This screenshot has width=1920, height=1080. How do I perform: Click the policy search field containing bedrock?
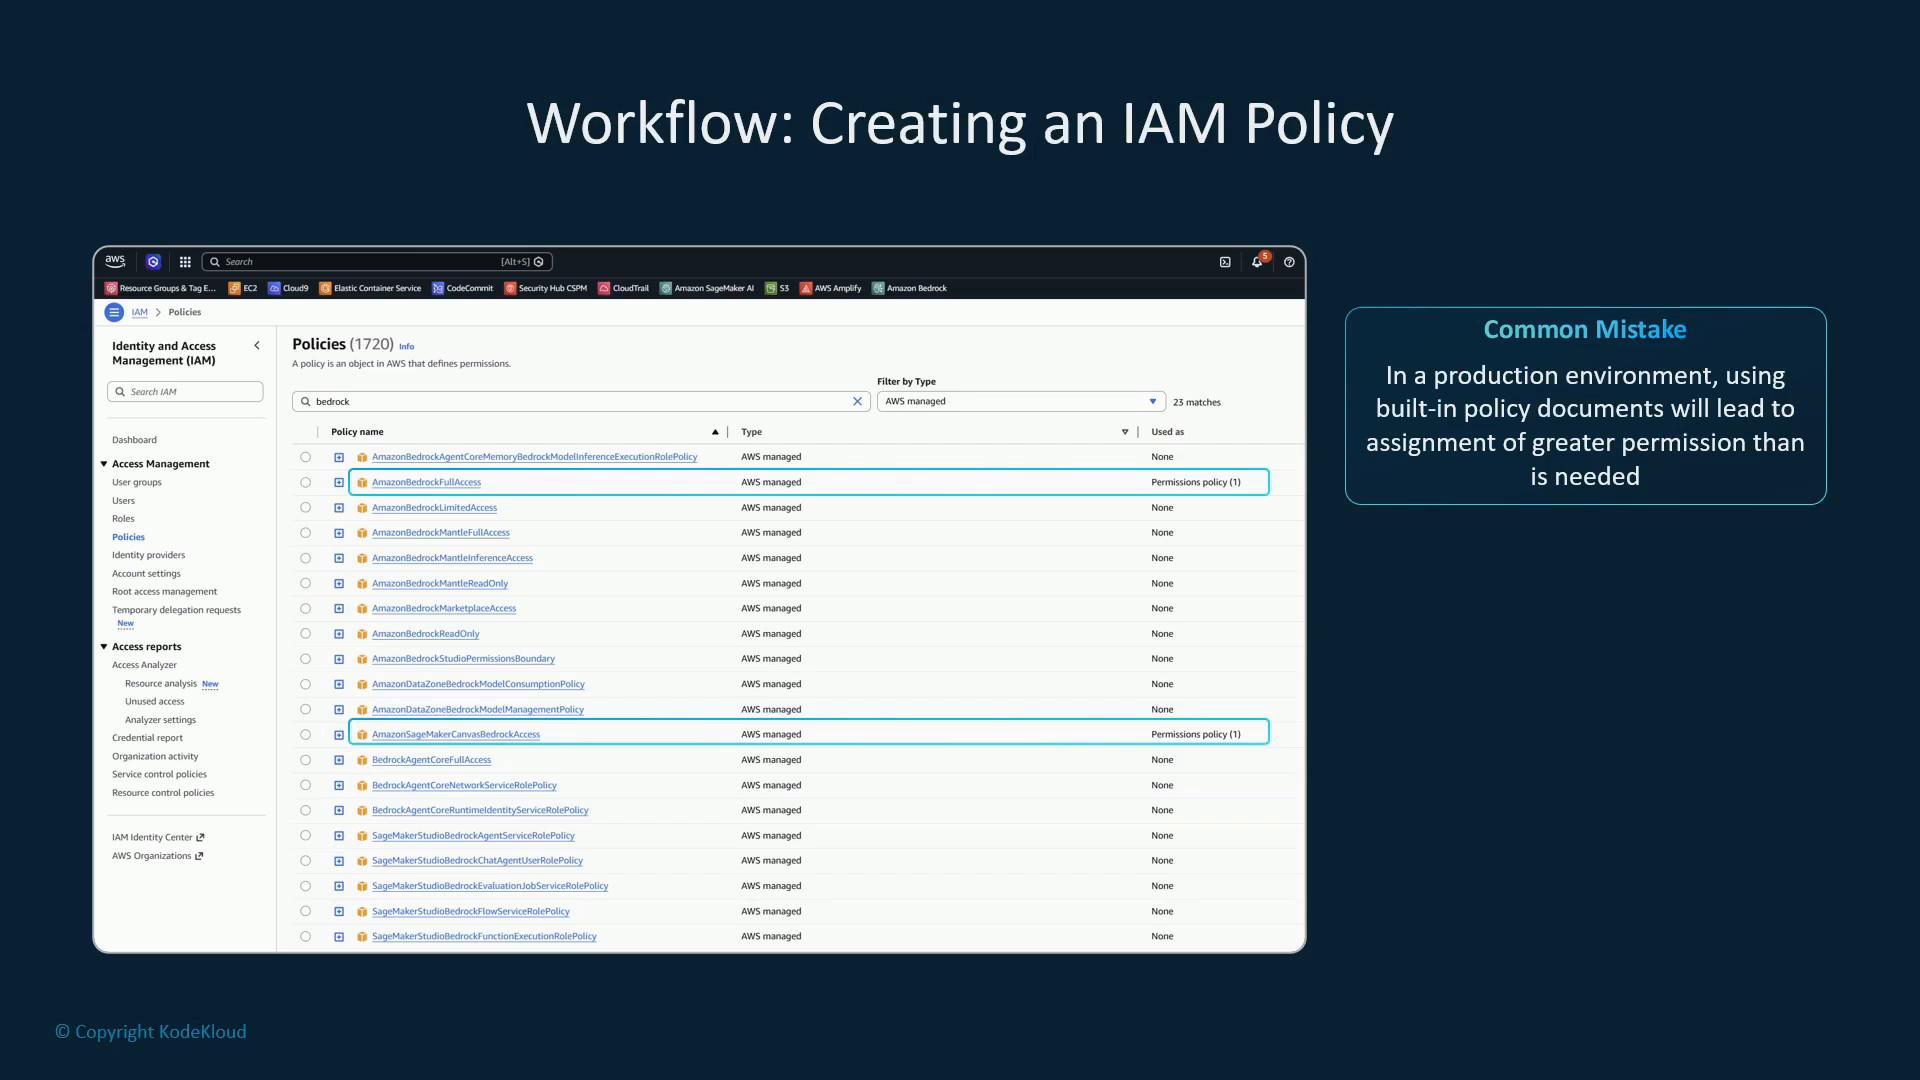point(581,401)
